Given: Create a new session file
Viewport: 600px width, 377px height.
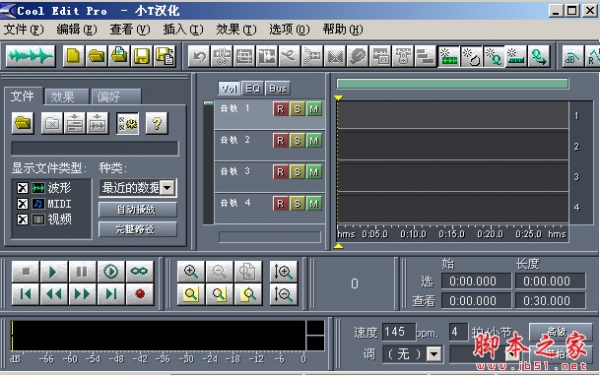Looking at the screenshot, I should (x=73, y=56).
